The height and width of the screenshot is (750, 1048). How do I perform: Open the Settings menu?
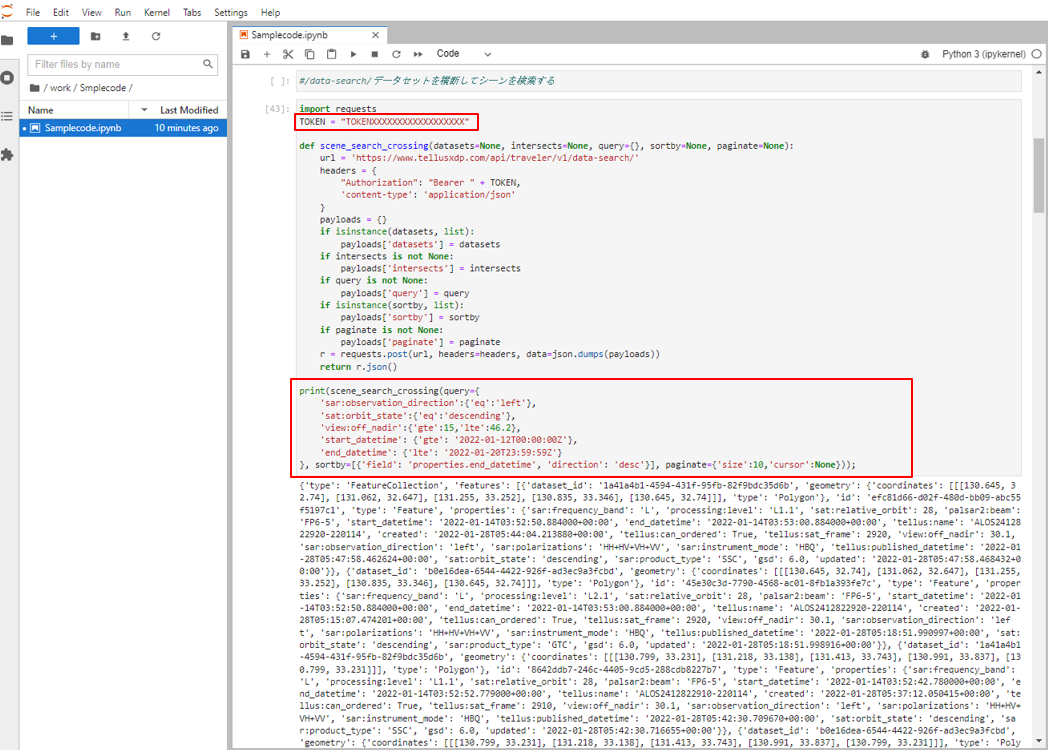pos(231,12)
